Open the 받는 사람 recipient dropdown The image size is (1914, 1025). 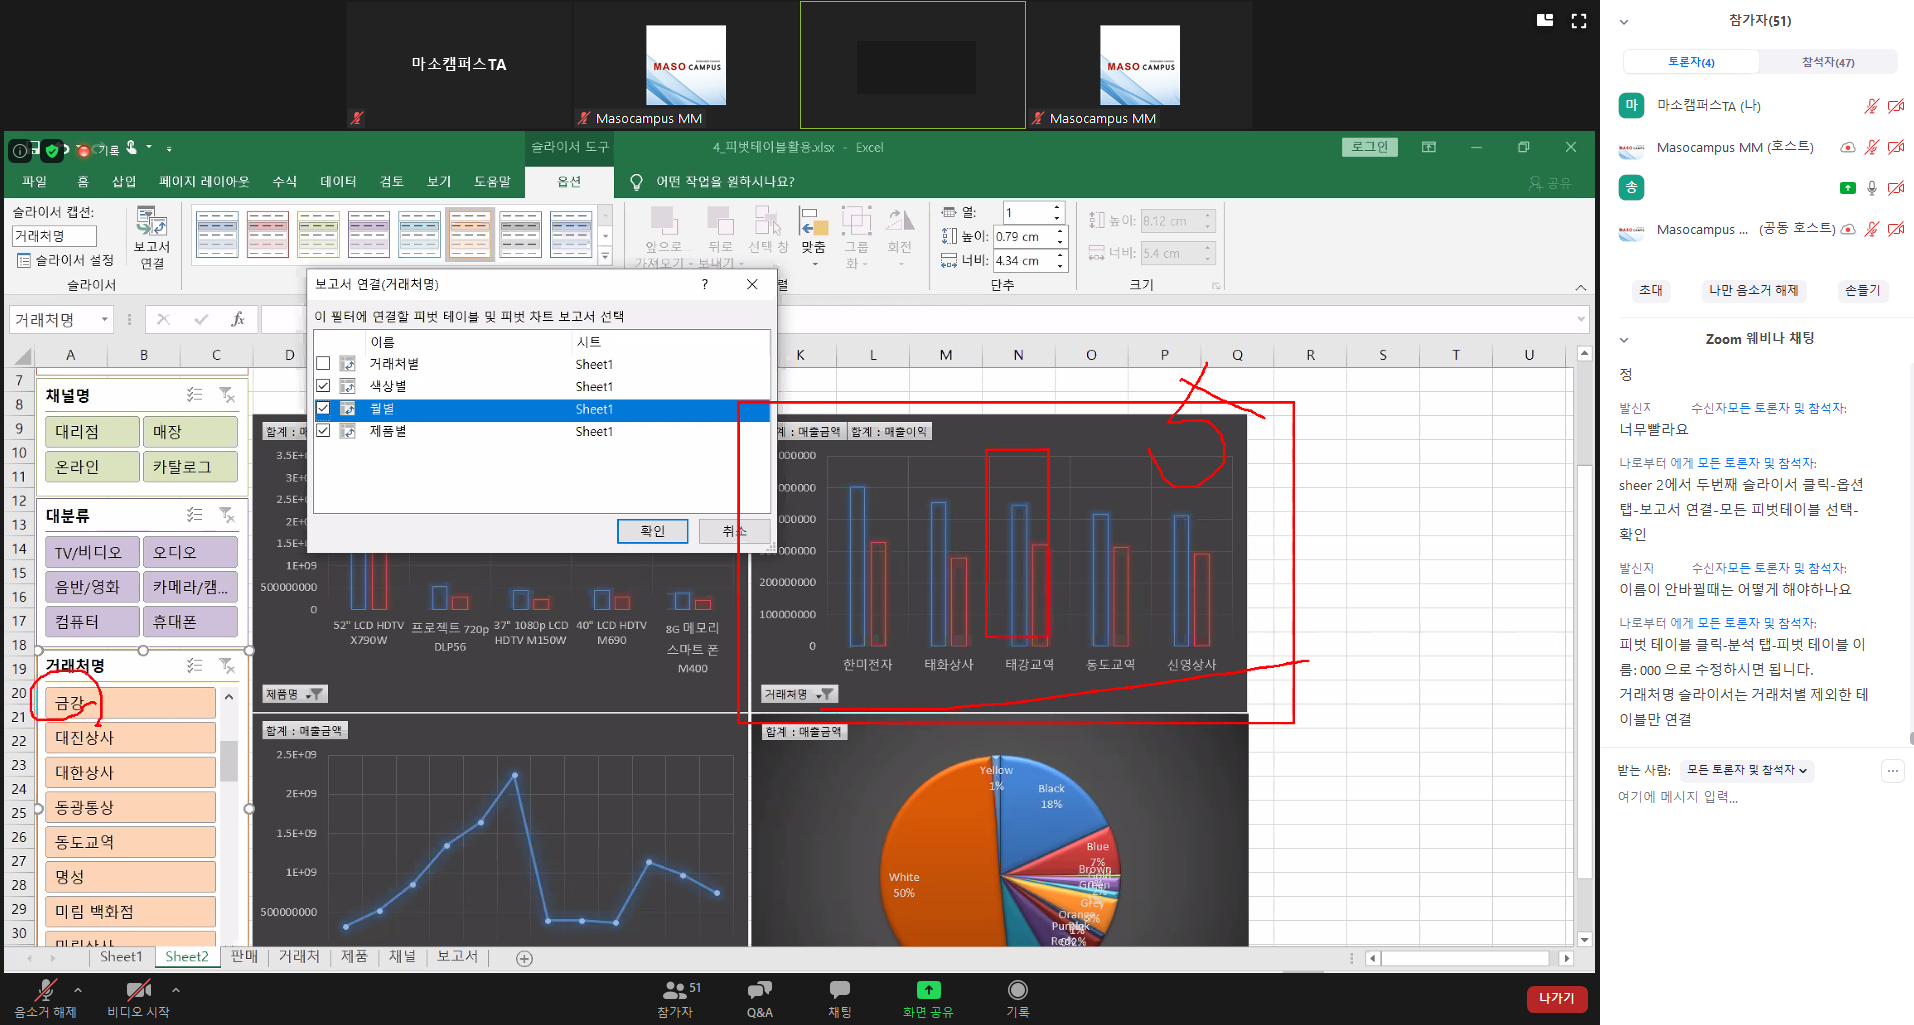tap(1746, 770)
